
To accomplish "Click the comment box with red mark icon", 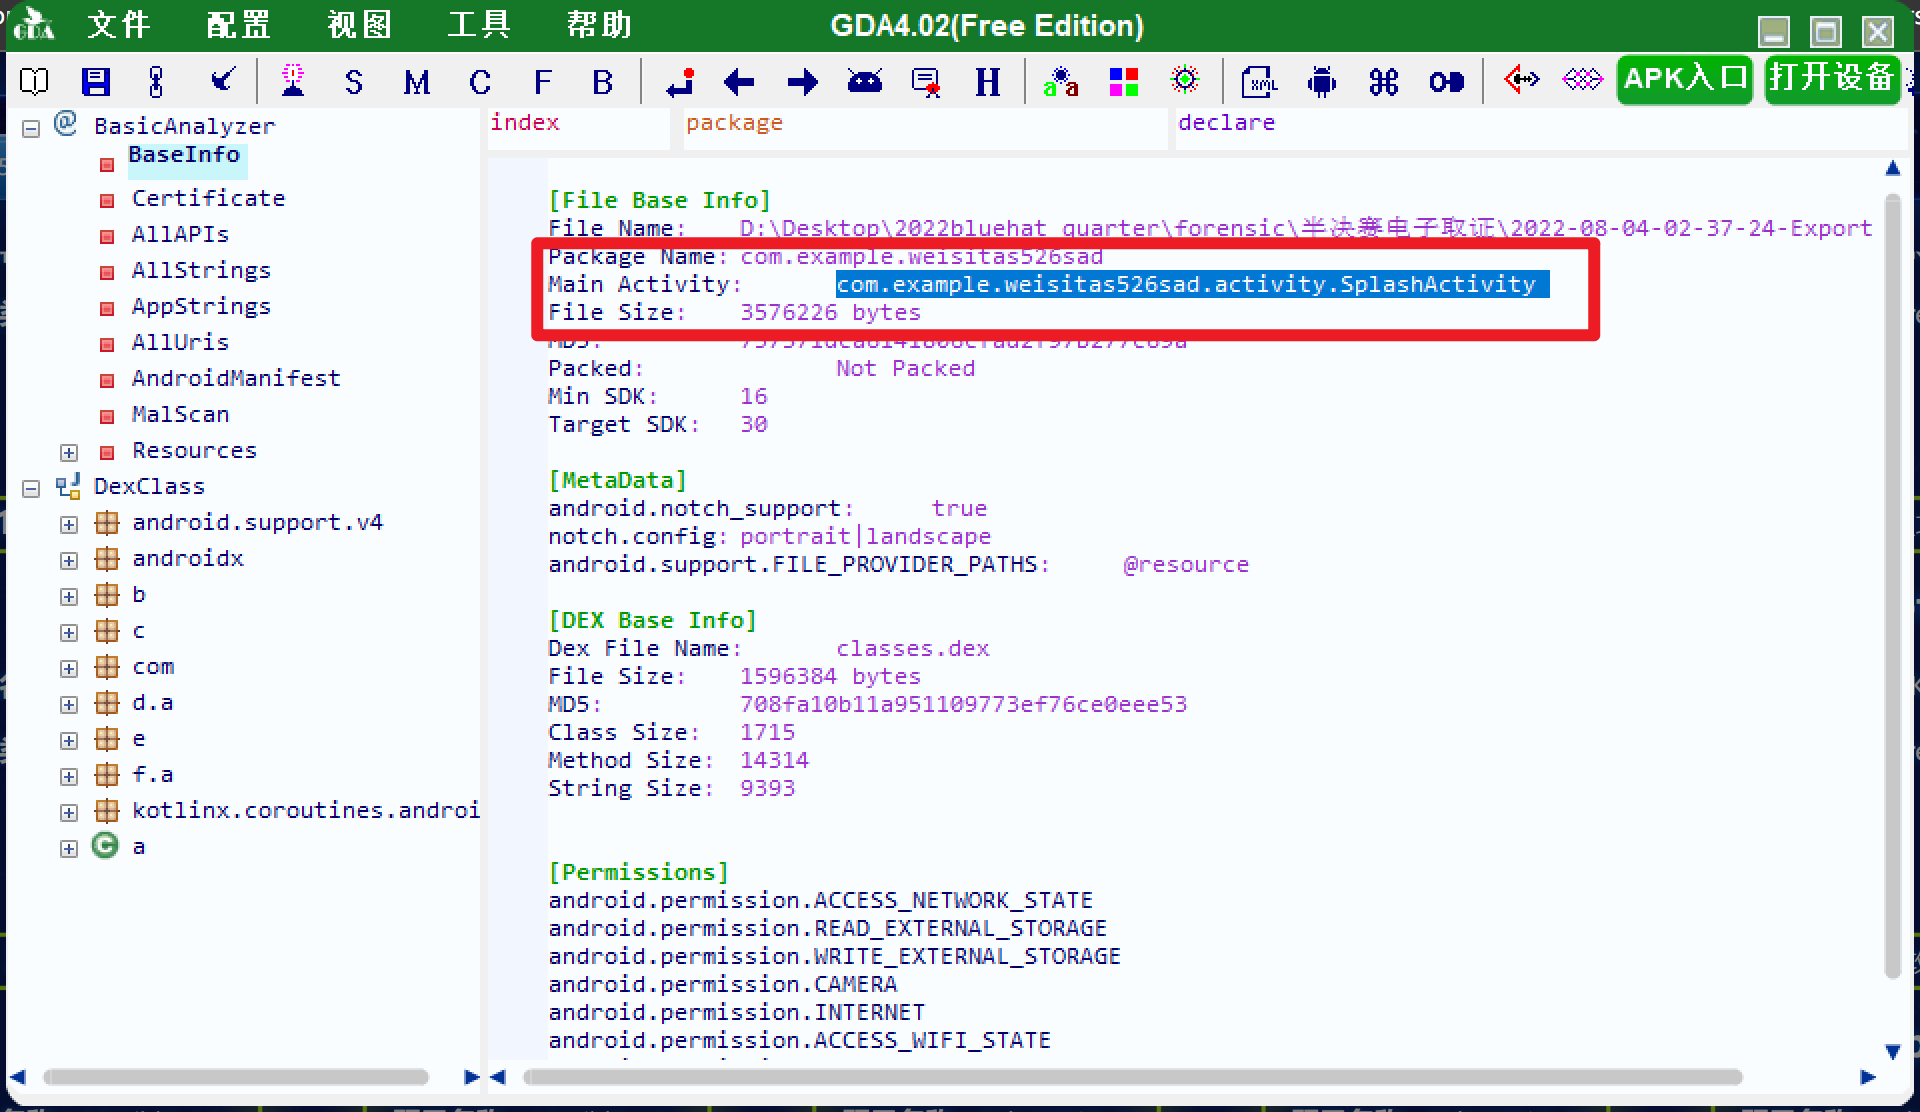I will coord(927,82).
